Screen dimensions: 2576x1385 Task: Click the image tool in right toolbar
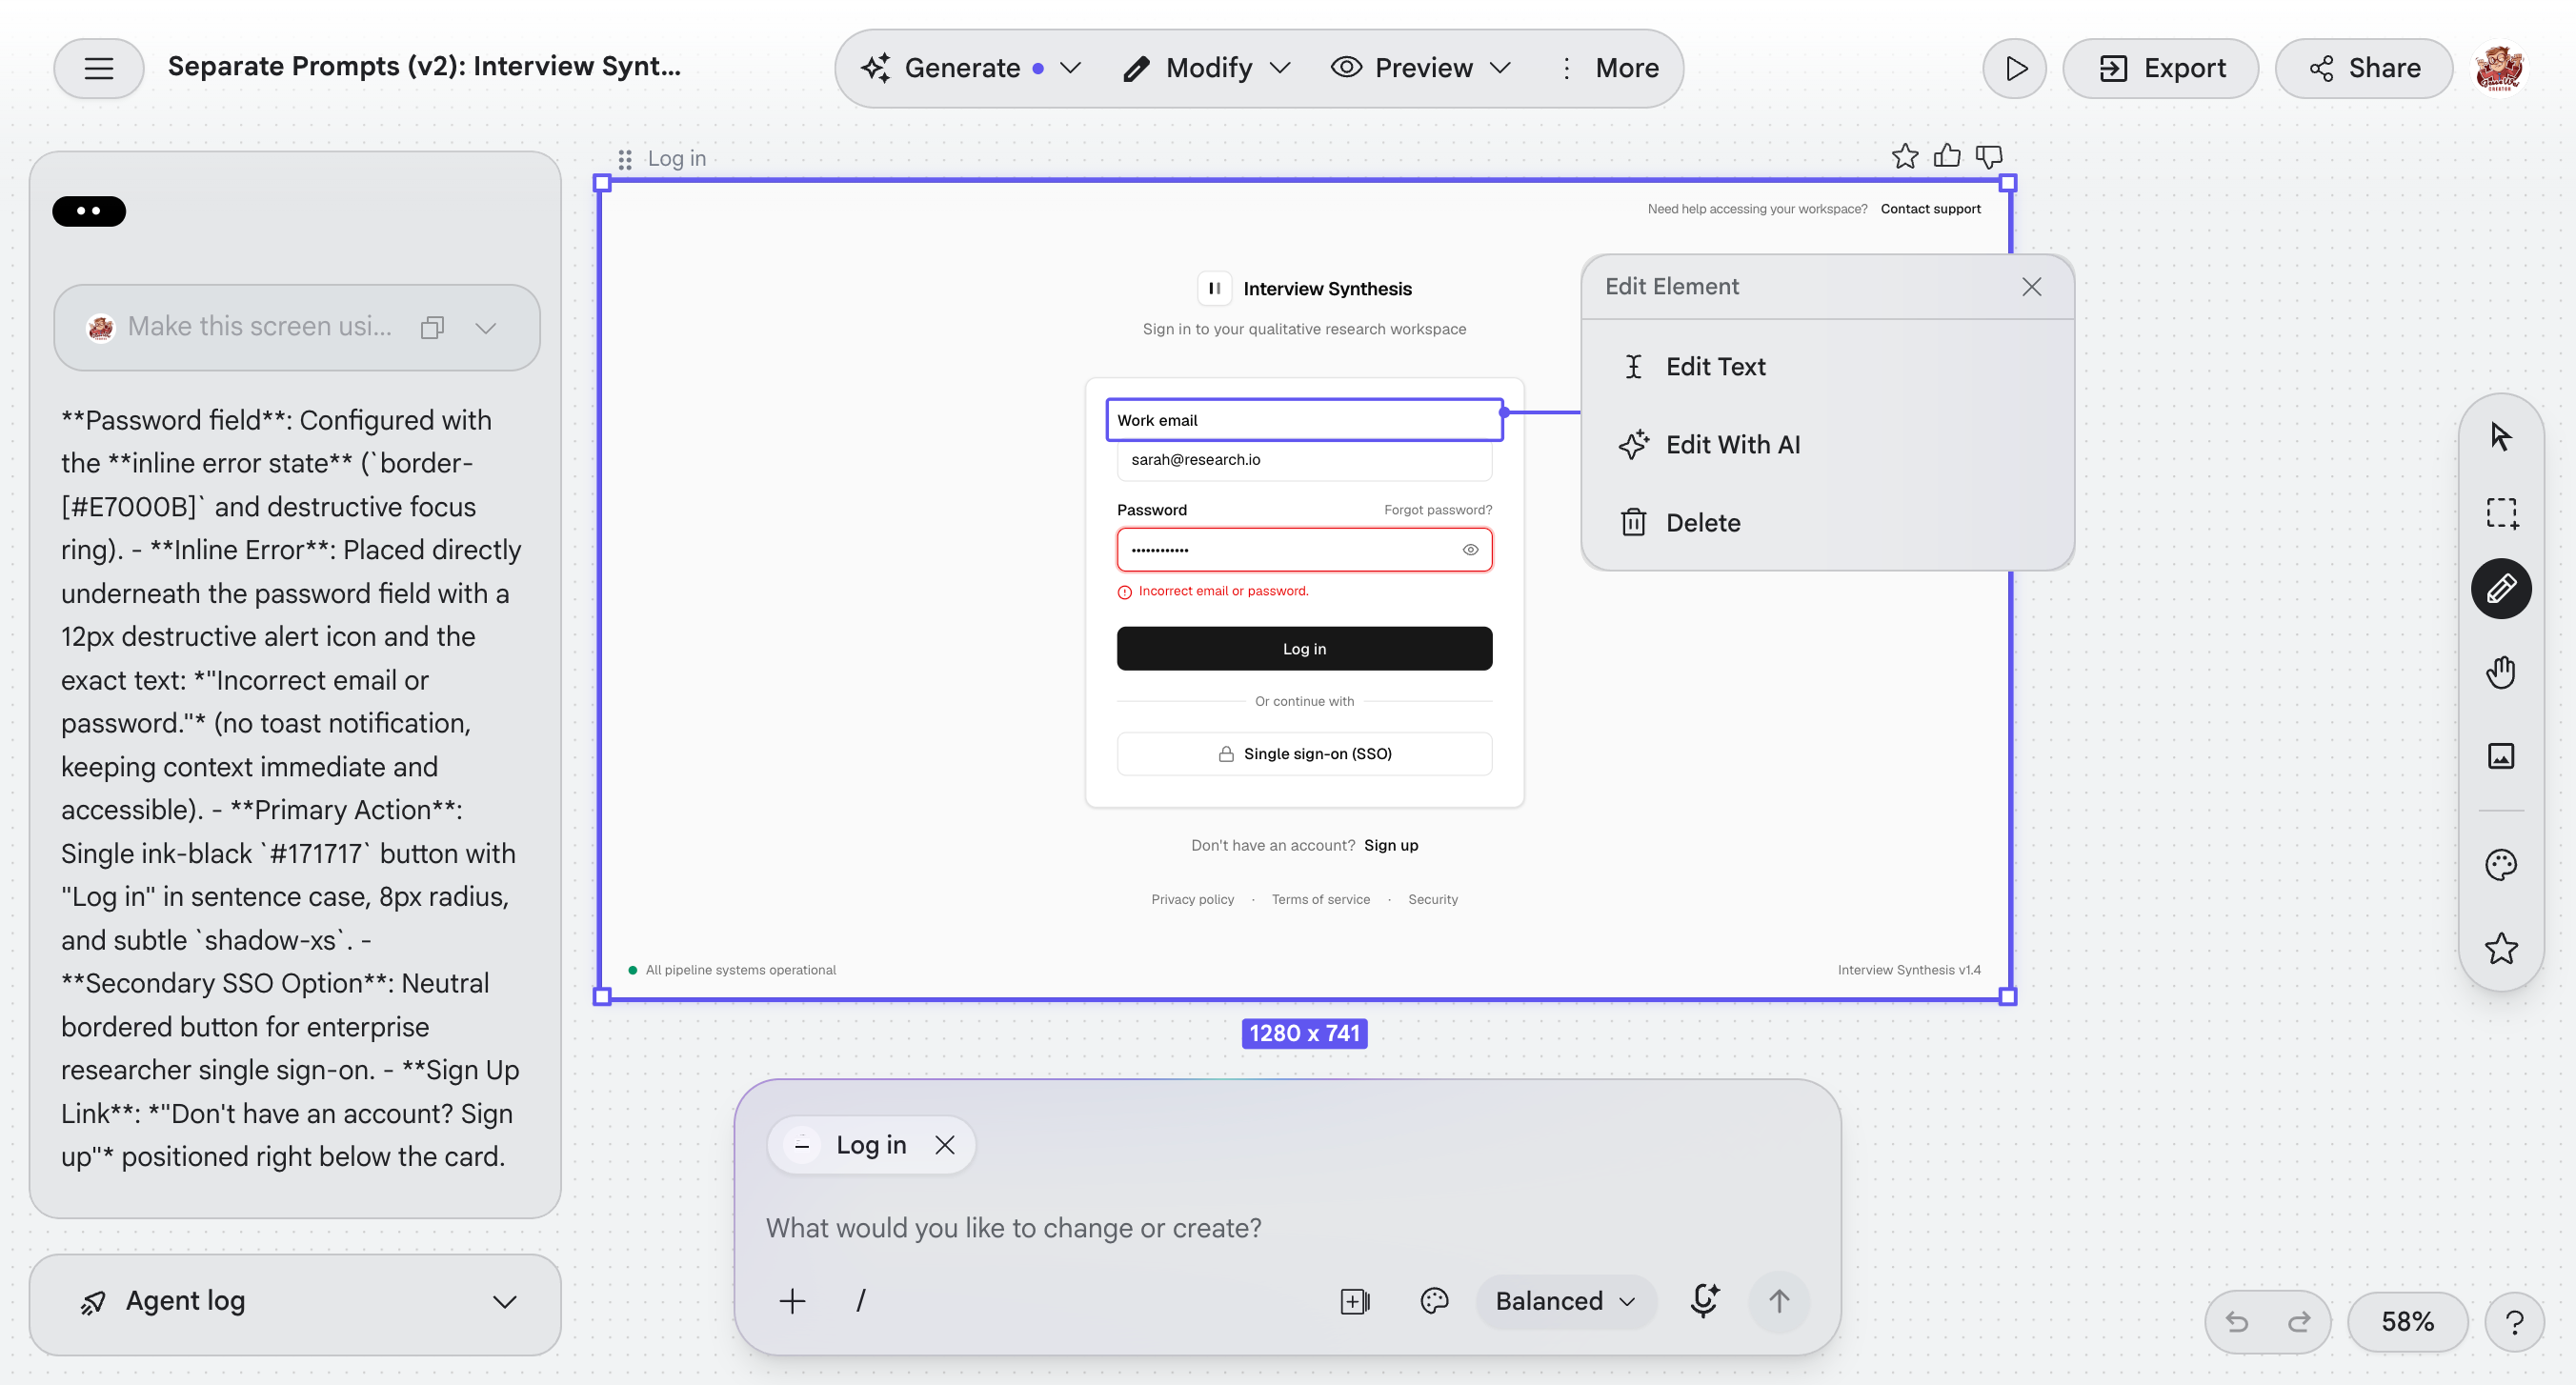click(2501, 756)
